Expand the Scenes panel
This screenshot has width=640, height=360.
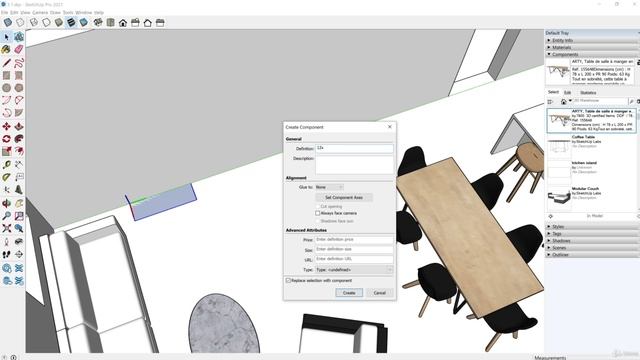[x=592, y=248]
